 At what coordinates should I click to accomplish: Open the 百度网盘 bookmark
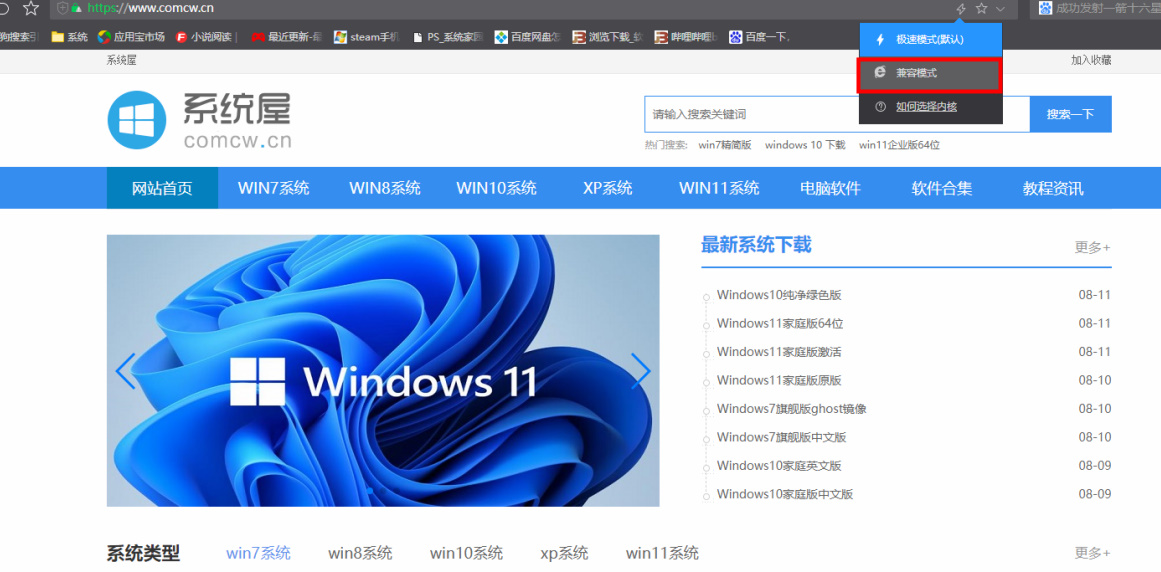click(x=529, y=38)
